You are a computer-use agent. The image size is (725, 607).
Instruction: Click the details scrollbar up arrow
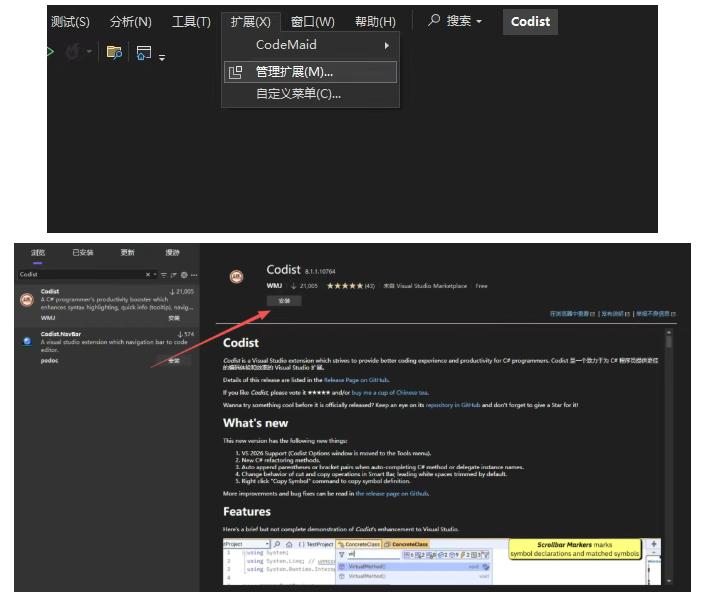pyautogui.click(x=669, y=331)
